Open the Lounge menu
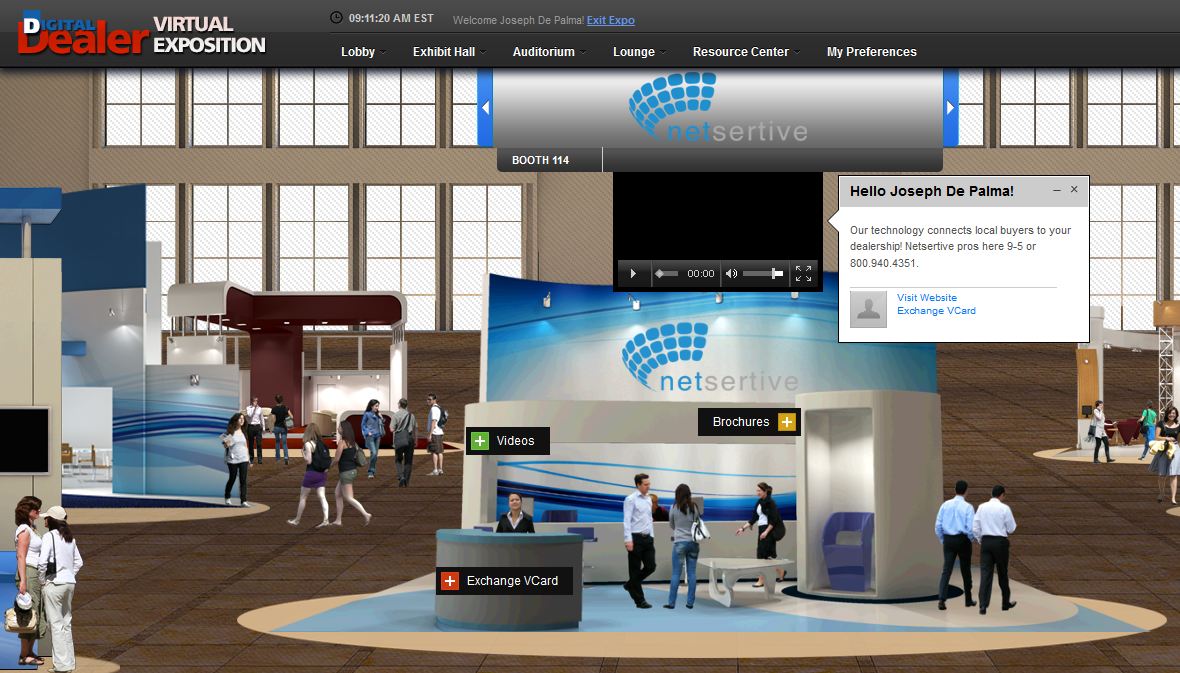 (634, 52)
